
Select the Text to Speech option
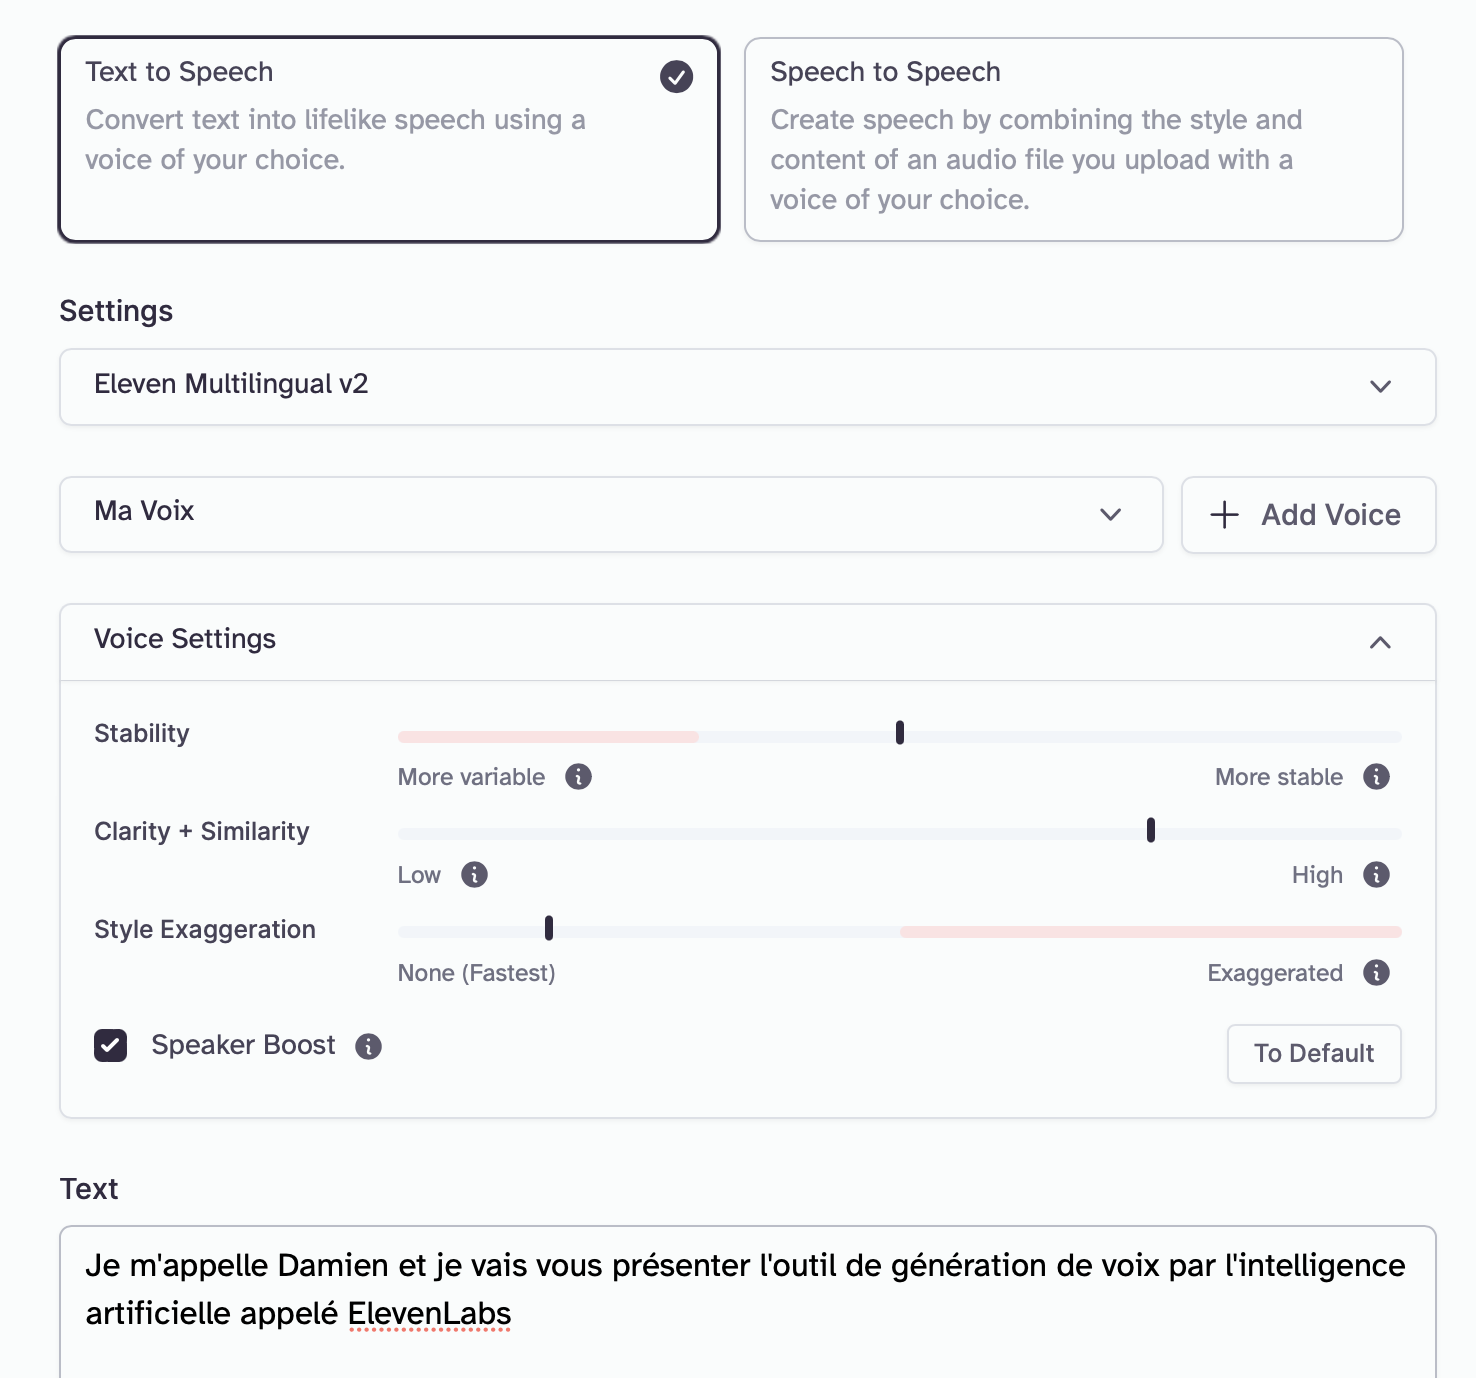(x=389, y=140)
